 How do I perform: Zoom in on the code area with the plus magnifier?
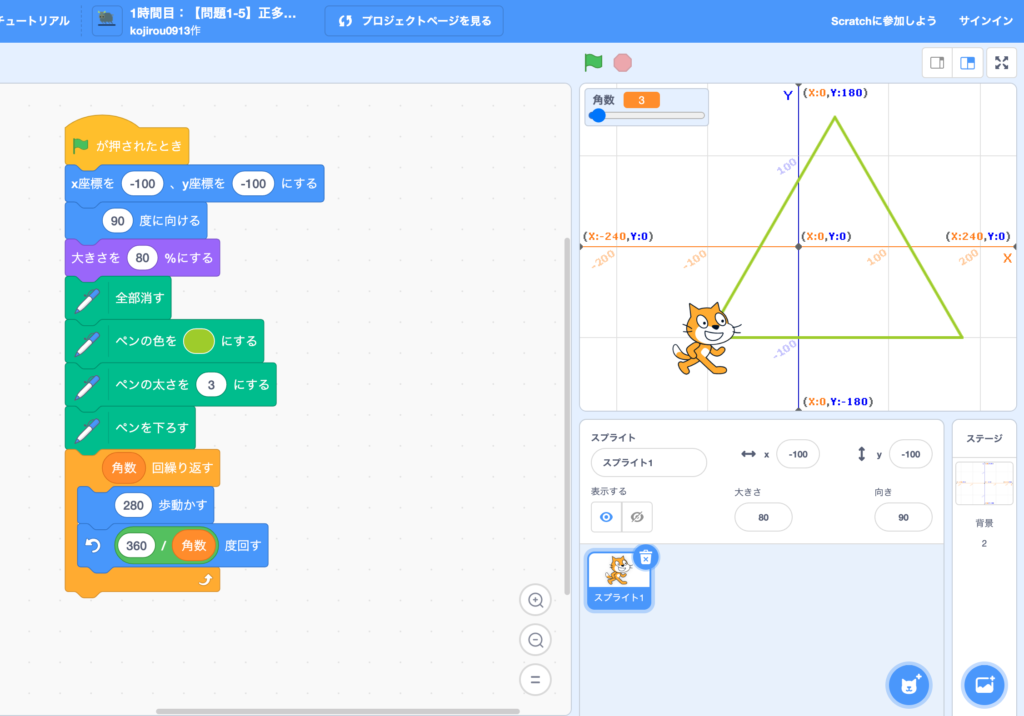pos(536,600)
